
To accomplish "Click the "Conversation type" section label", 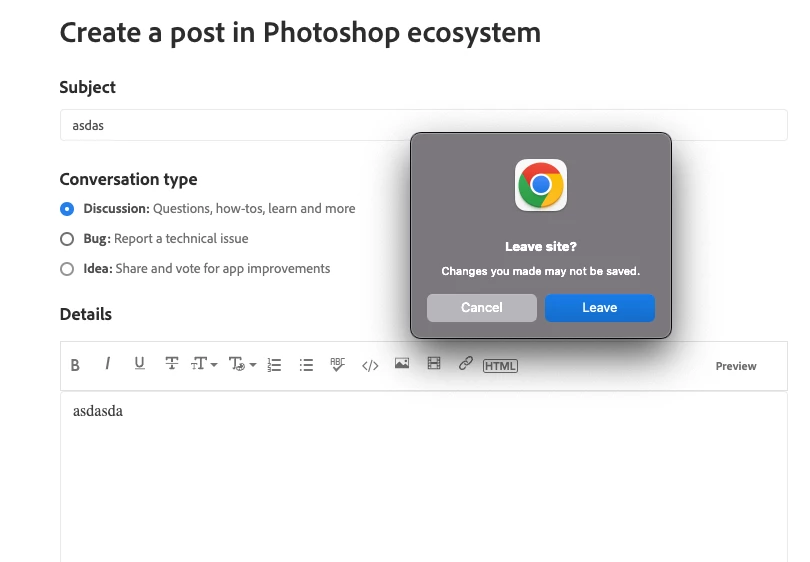I will point(128,179).
